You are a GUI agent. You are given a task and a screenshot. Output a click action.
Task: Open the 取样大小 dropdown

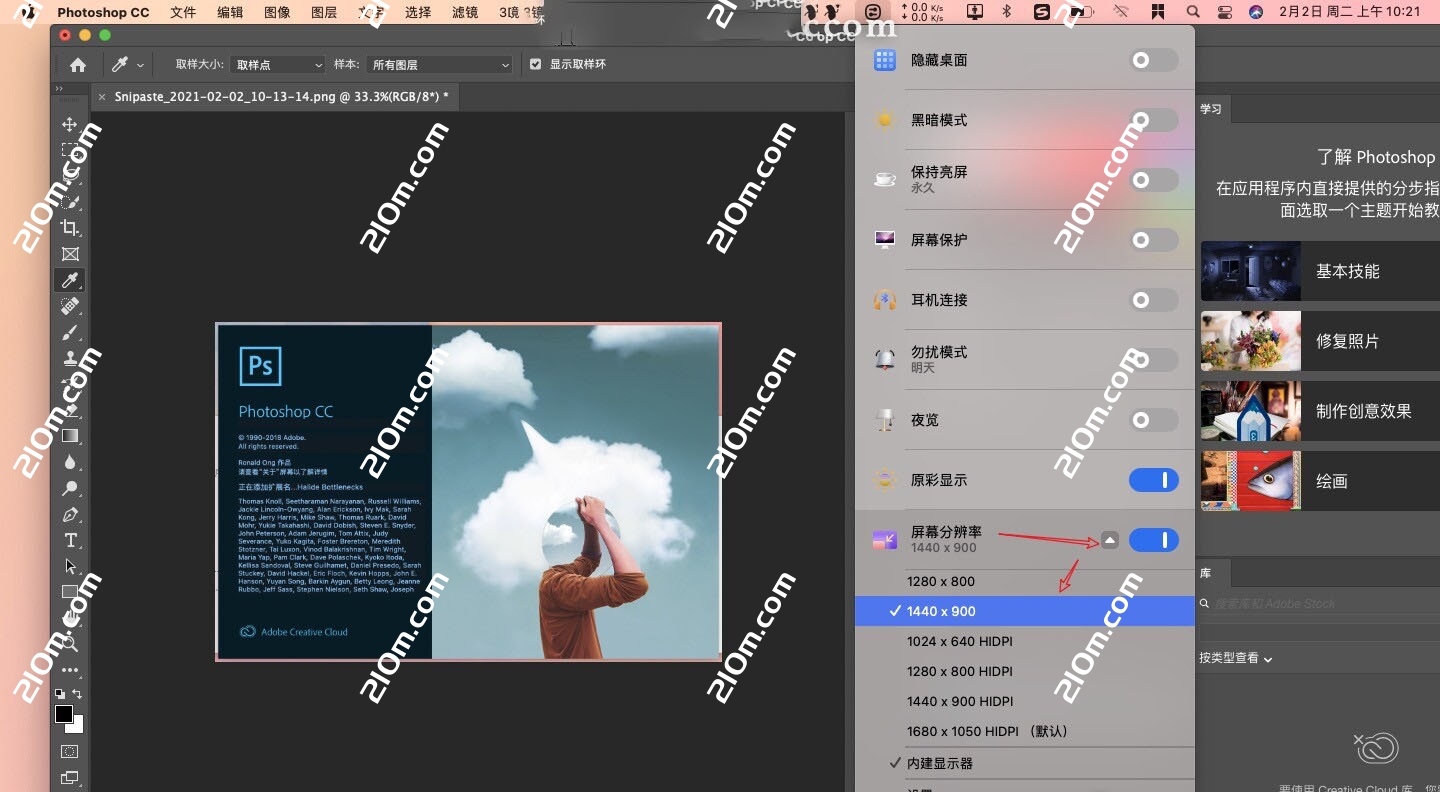click(277, 63)
